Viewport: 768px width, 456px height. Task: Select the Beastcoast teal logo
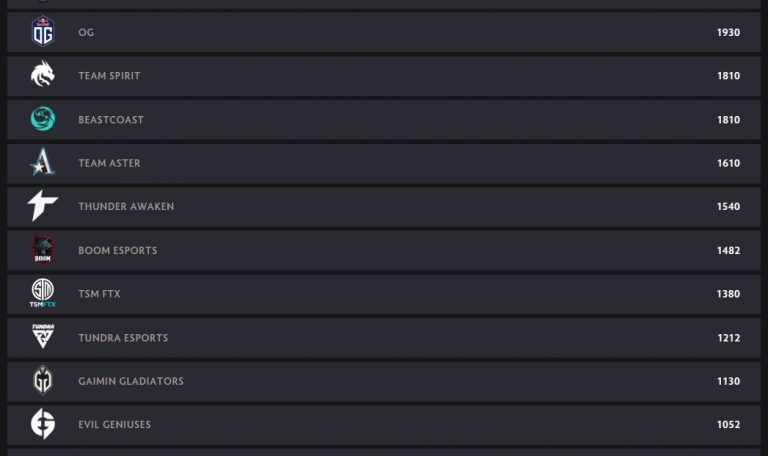coord(43,120)
